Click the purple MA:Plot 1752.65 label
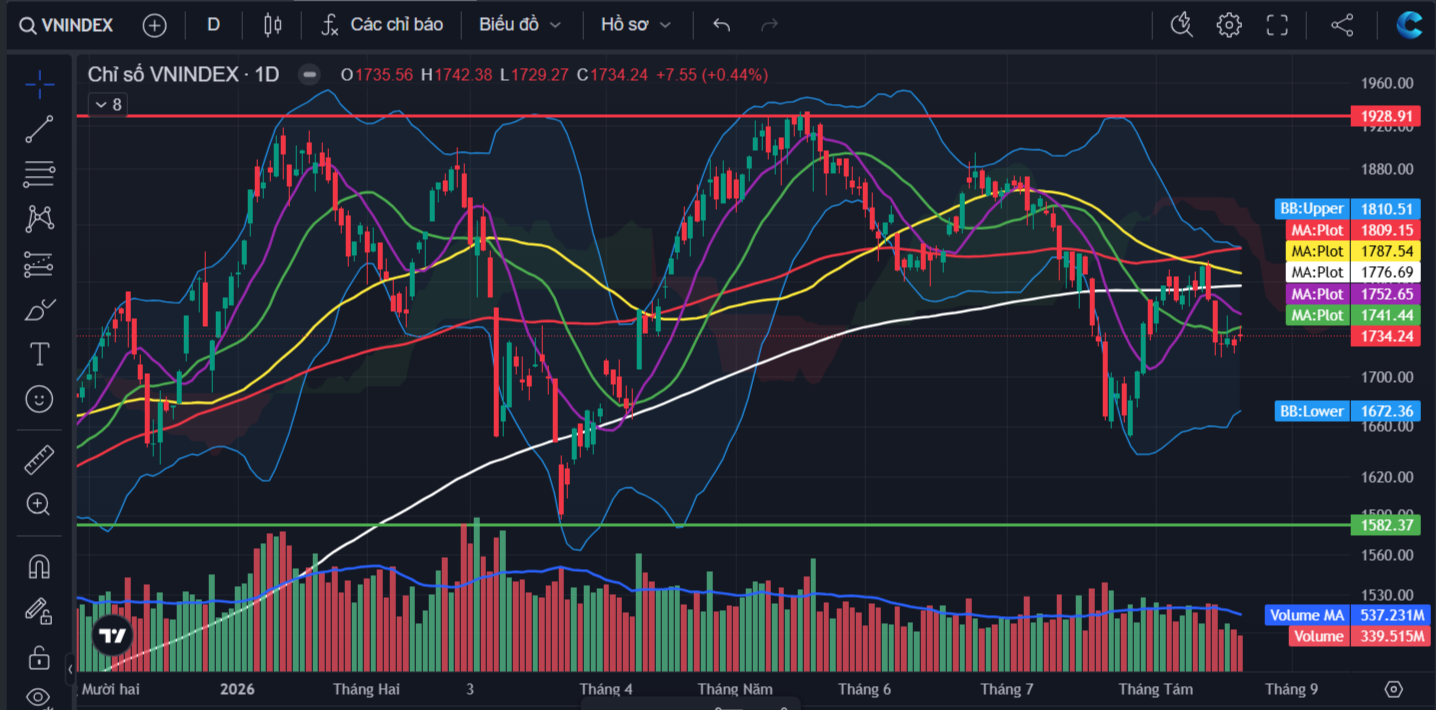 [1353, 294]
